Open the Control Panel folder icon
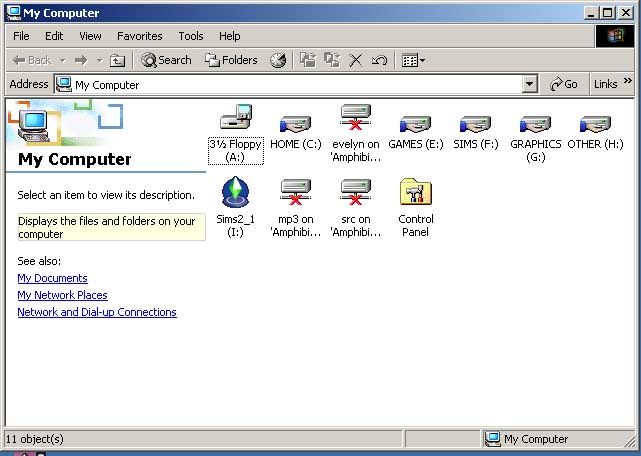 coord(416,191)
